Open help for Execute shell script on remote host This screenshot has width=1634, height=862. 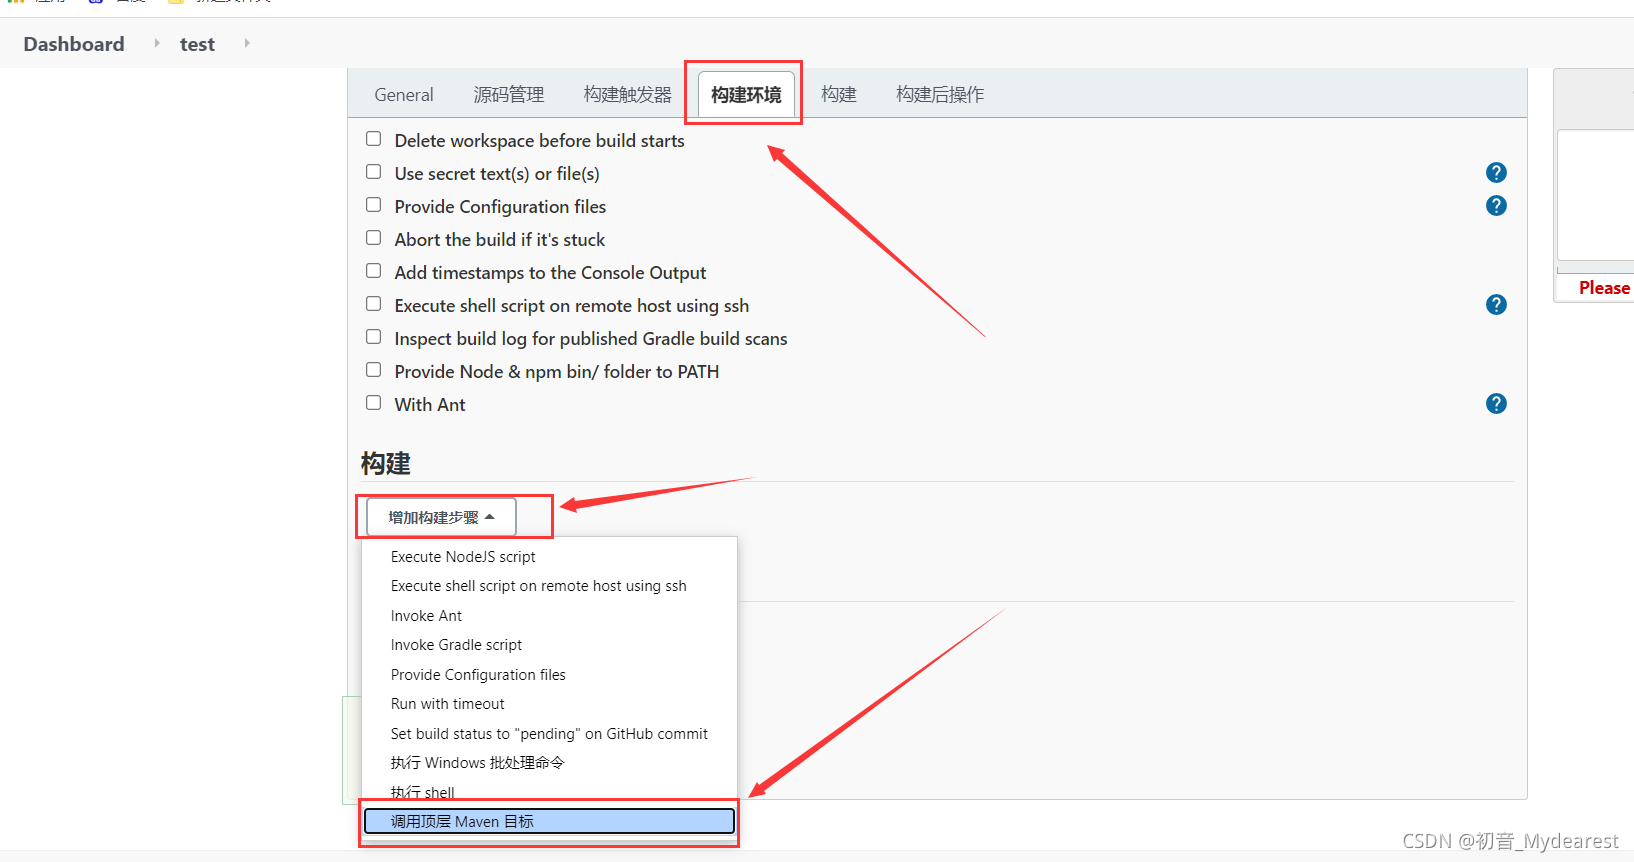(x=1496, y=305)
